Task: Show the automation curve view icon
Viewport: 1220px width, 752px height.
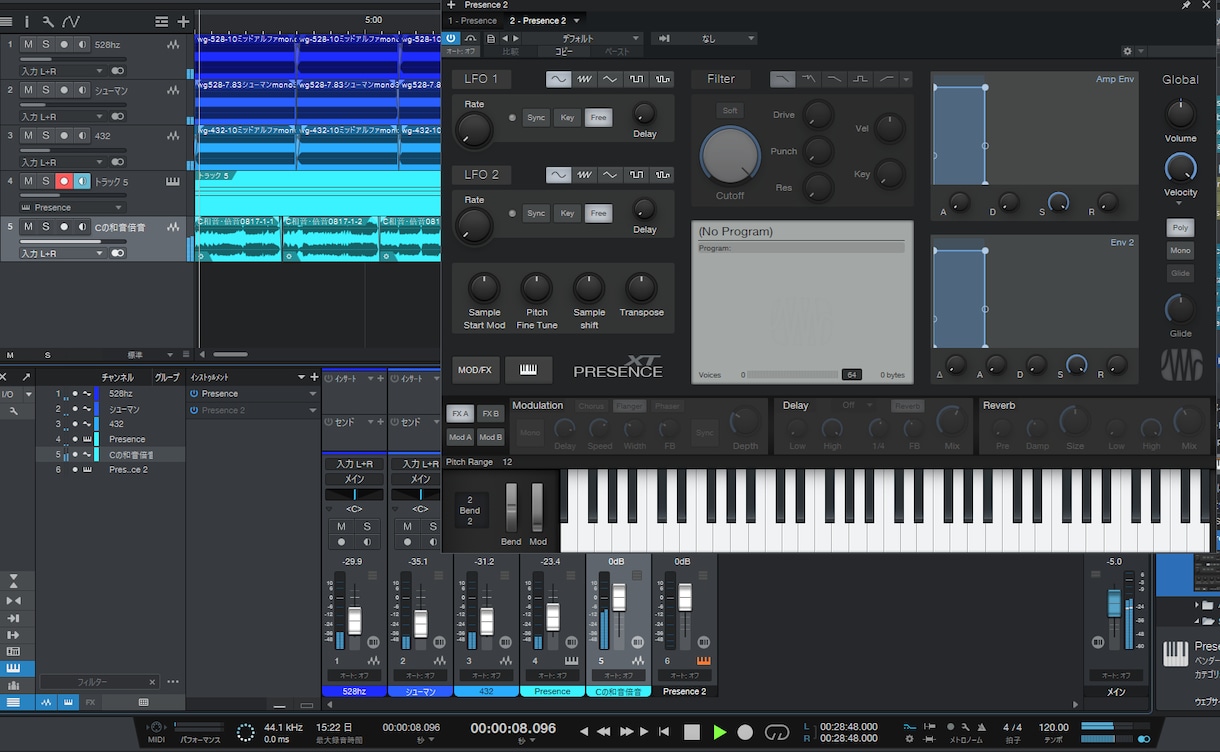Action: point(71,21)
